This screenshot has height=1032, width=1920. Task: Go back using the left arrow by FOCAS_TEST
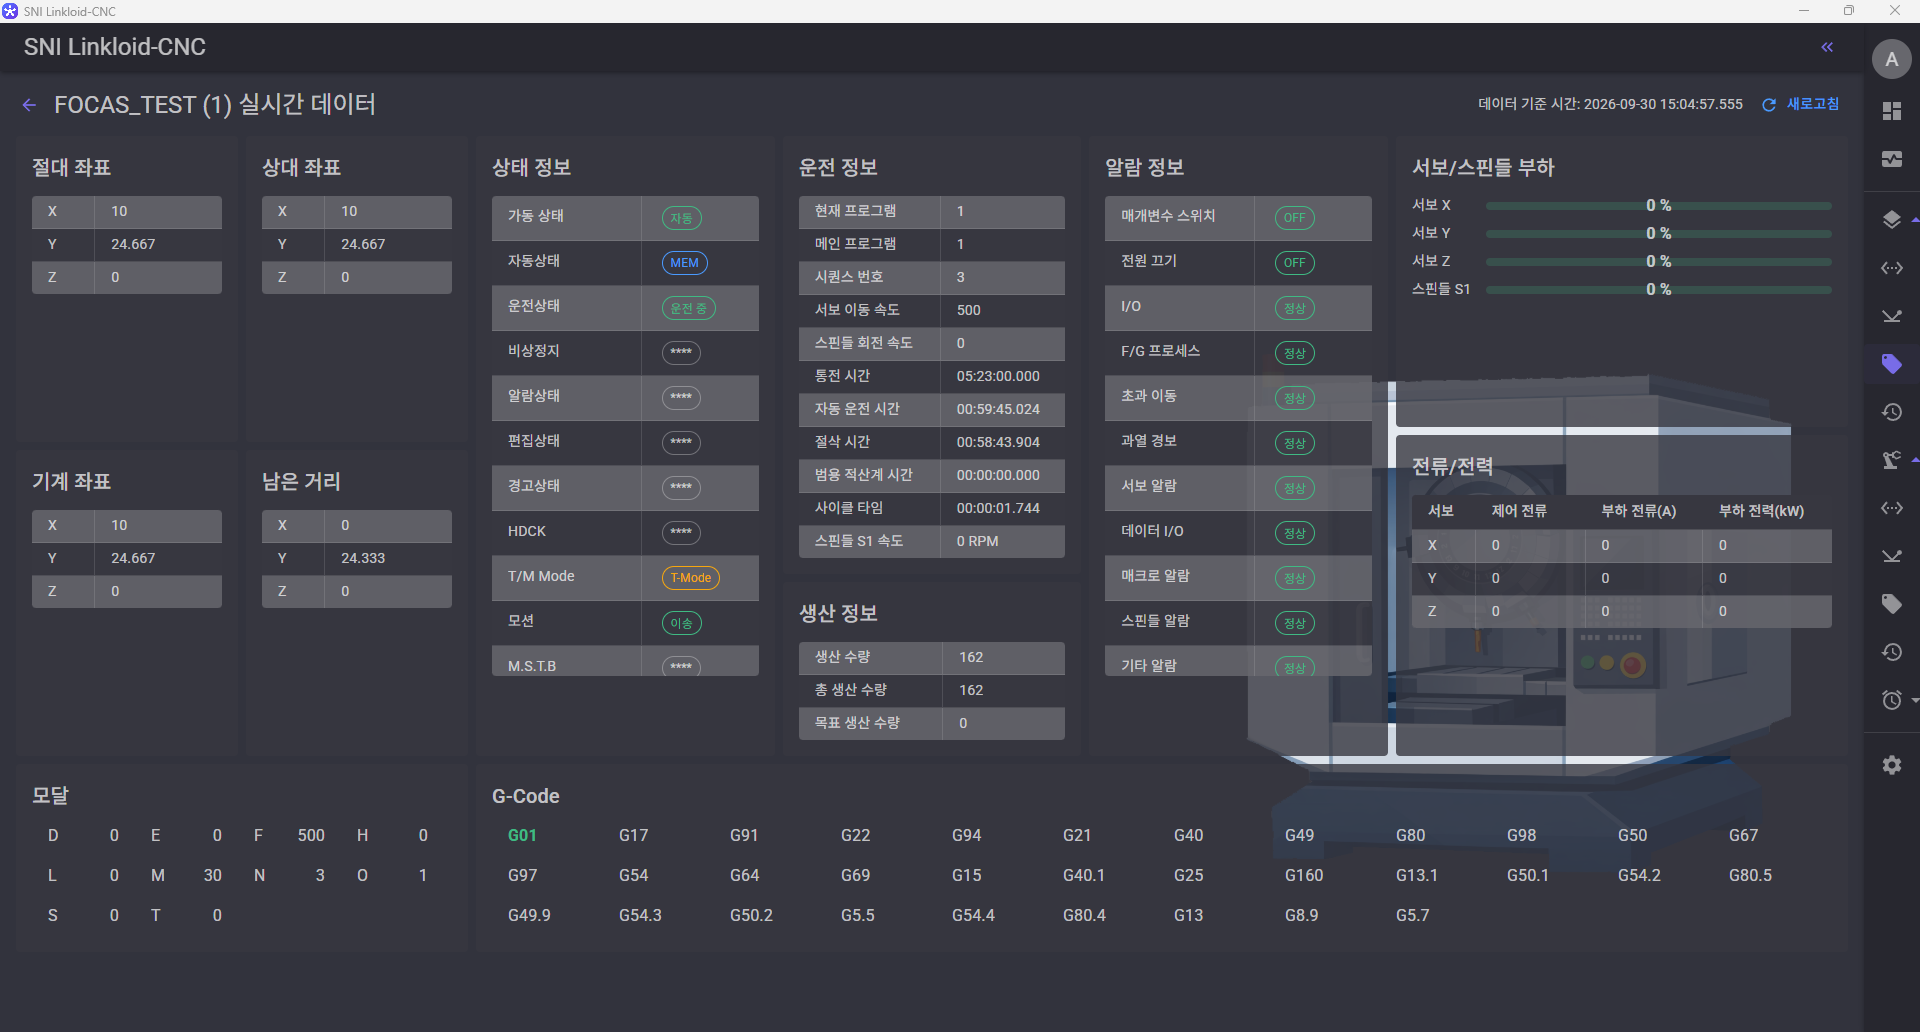[x=29, y=105]
